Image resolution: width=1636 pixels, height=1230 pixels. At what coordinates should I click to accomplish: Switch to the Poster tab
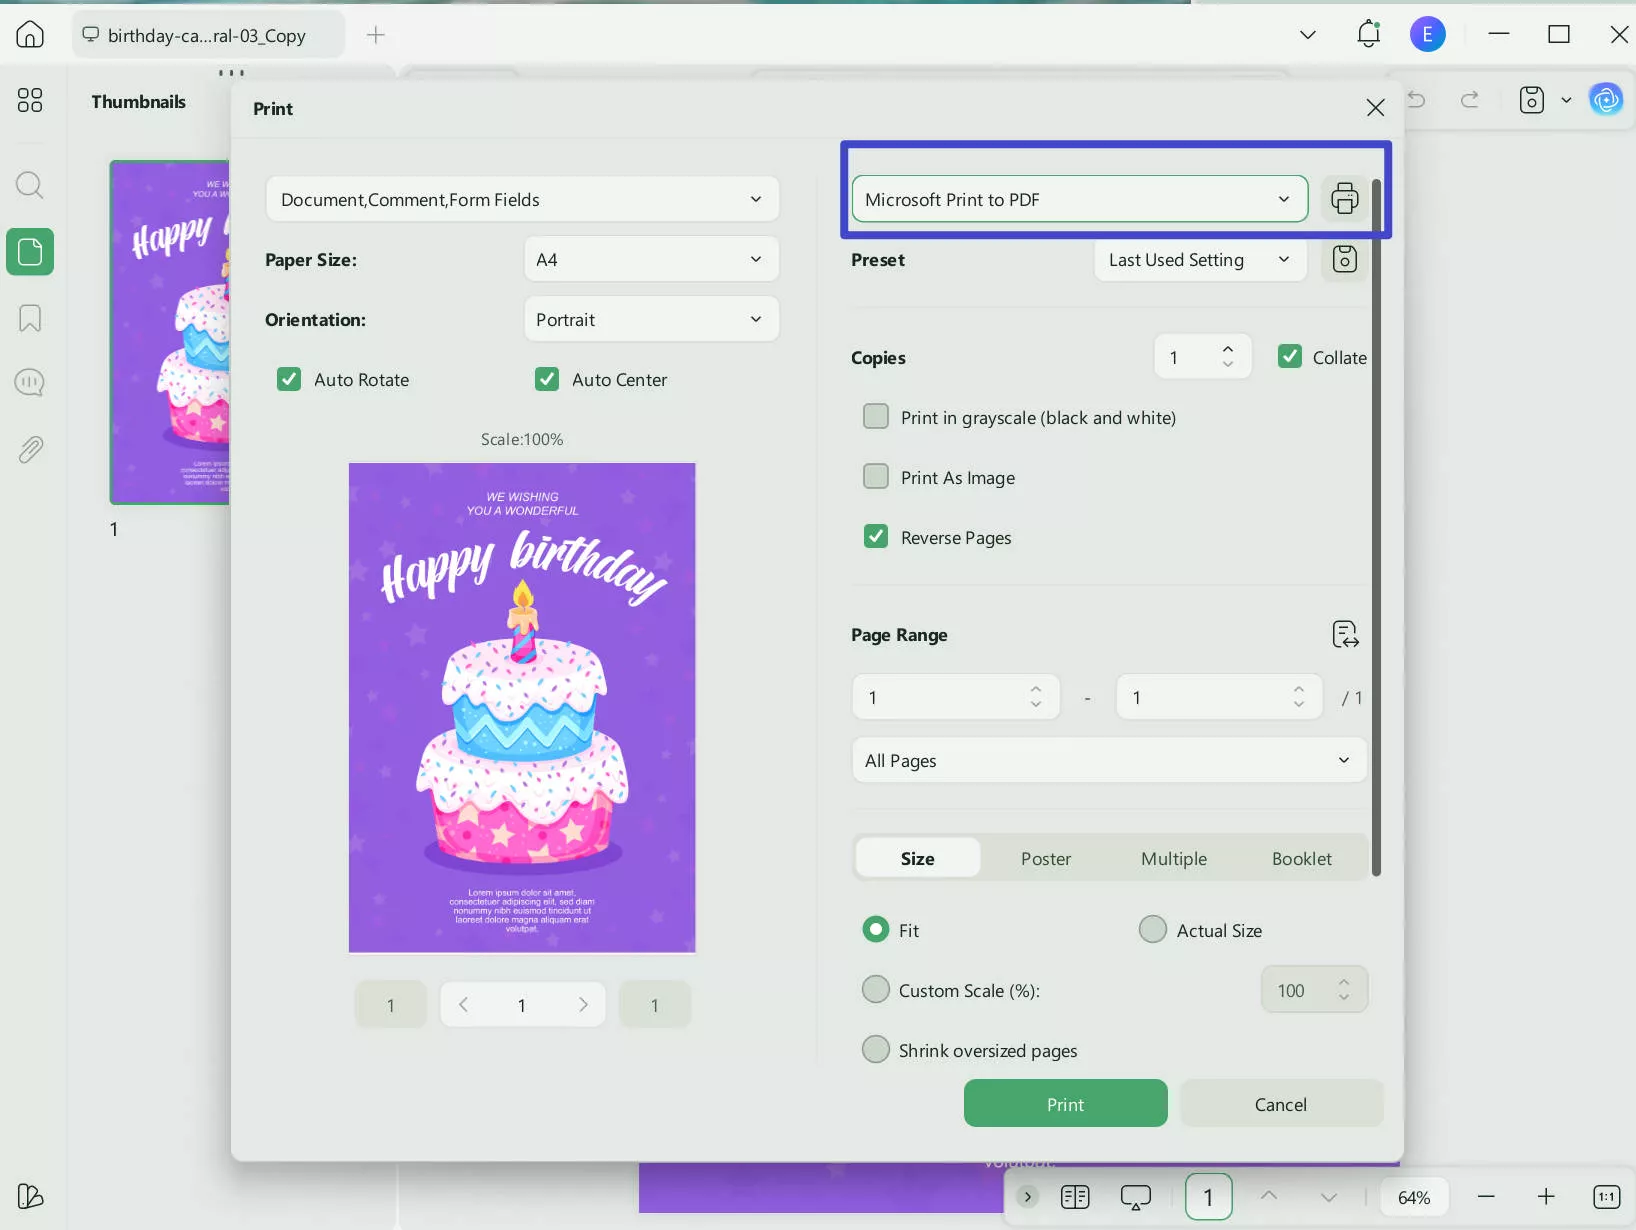pyautogui.click(x=1045, y=859)
